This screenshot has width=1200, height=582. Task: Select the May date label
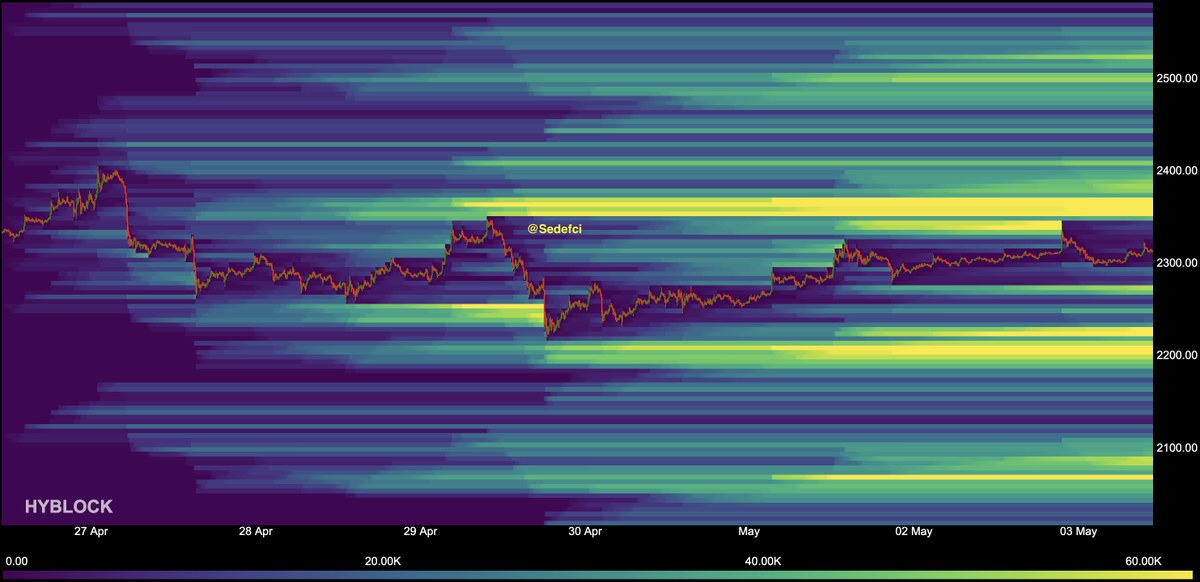pyautogui.click(x=750, y=532)
